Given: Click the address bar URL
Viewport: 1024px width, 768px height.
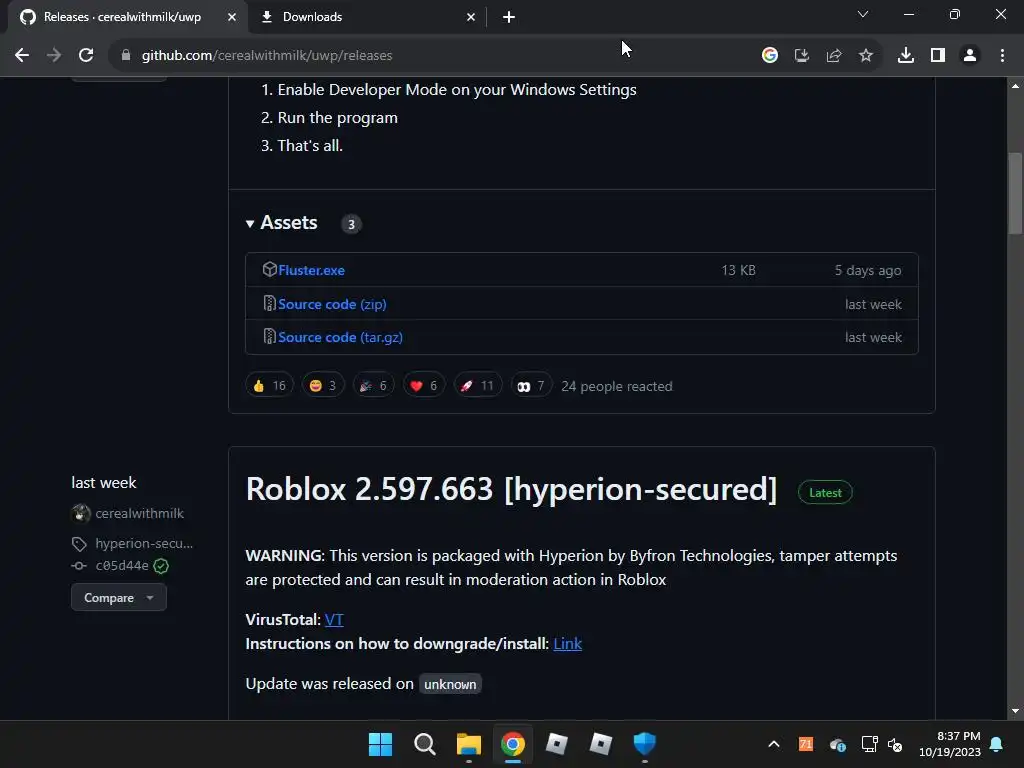Looking at the screenshot, I should 267,56.
